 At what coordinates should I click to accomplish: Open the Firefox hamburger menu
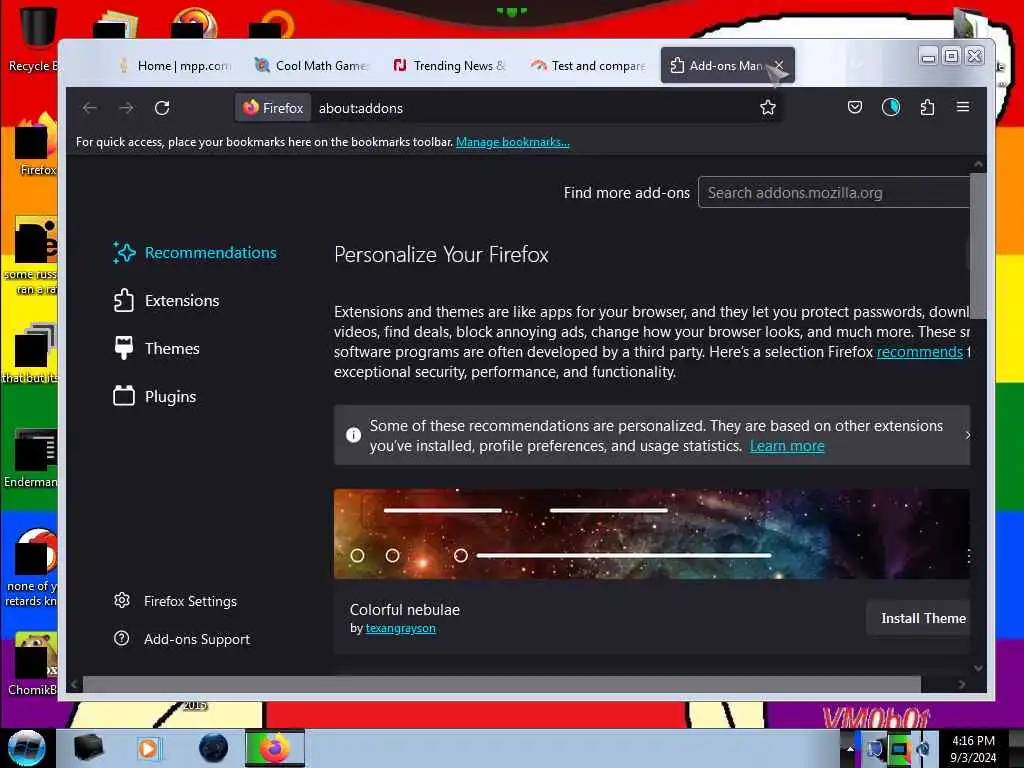(963, 107)
